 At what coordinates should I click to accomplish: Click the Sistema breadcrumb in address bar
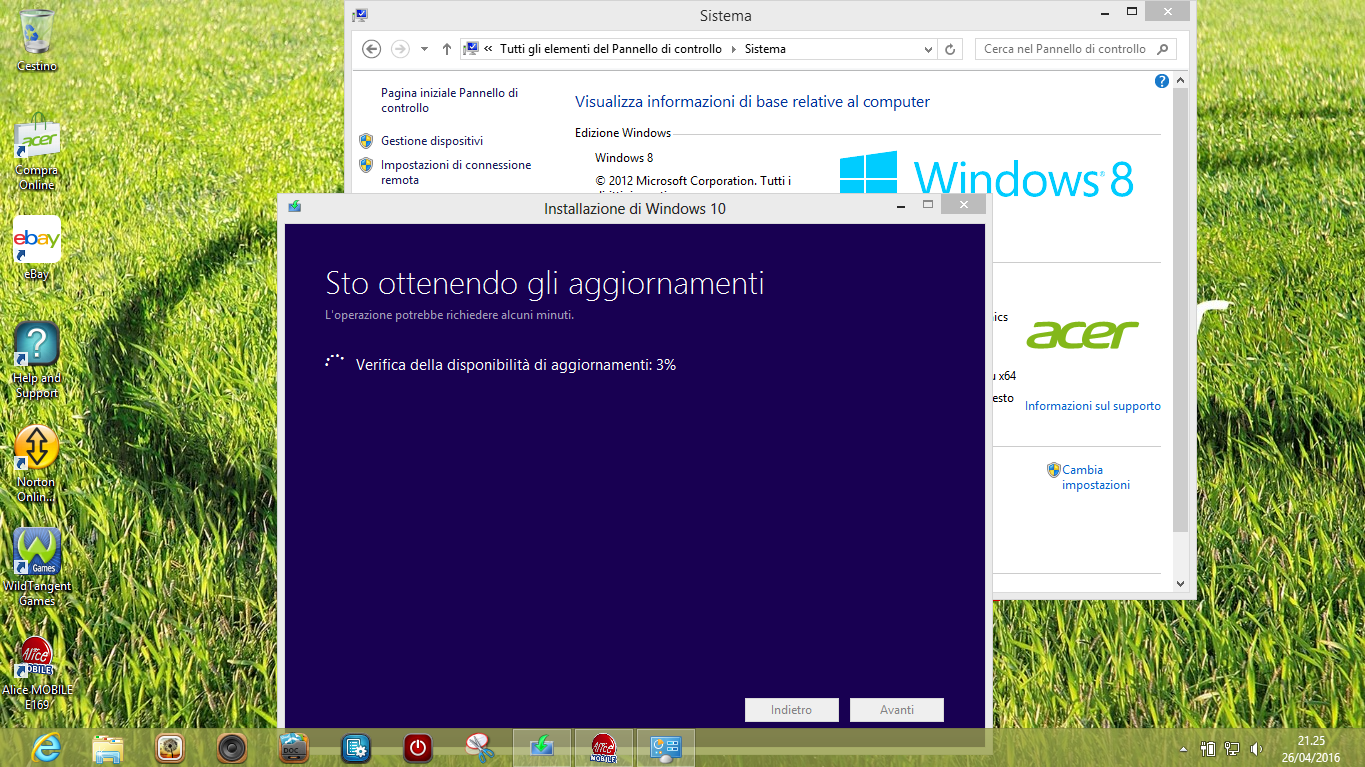pyautogui.click(x=765, y=49)
